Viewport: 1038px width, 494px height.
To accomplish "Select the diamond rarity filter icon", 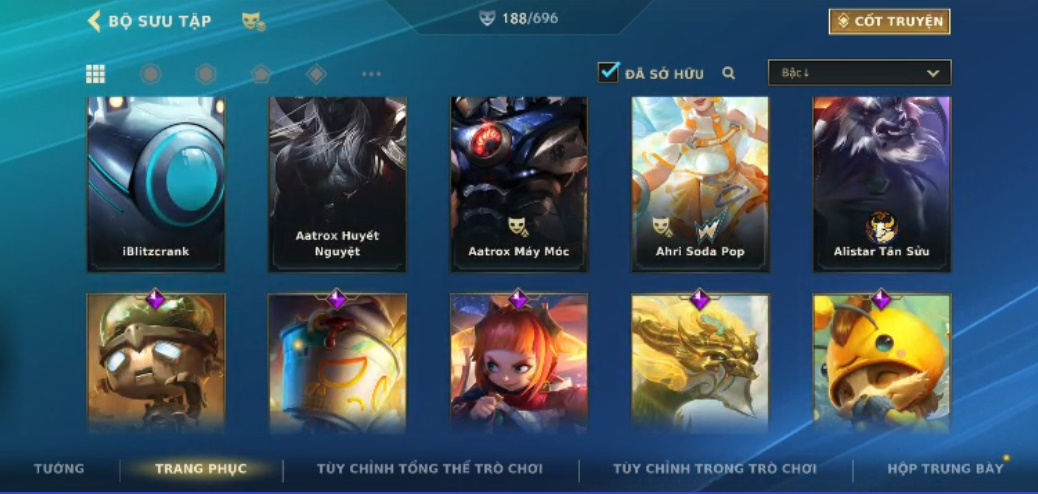I will 316,74.
